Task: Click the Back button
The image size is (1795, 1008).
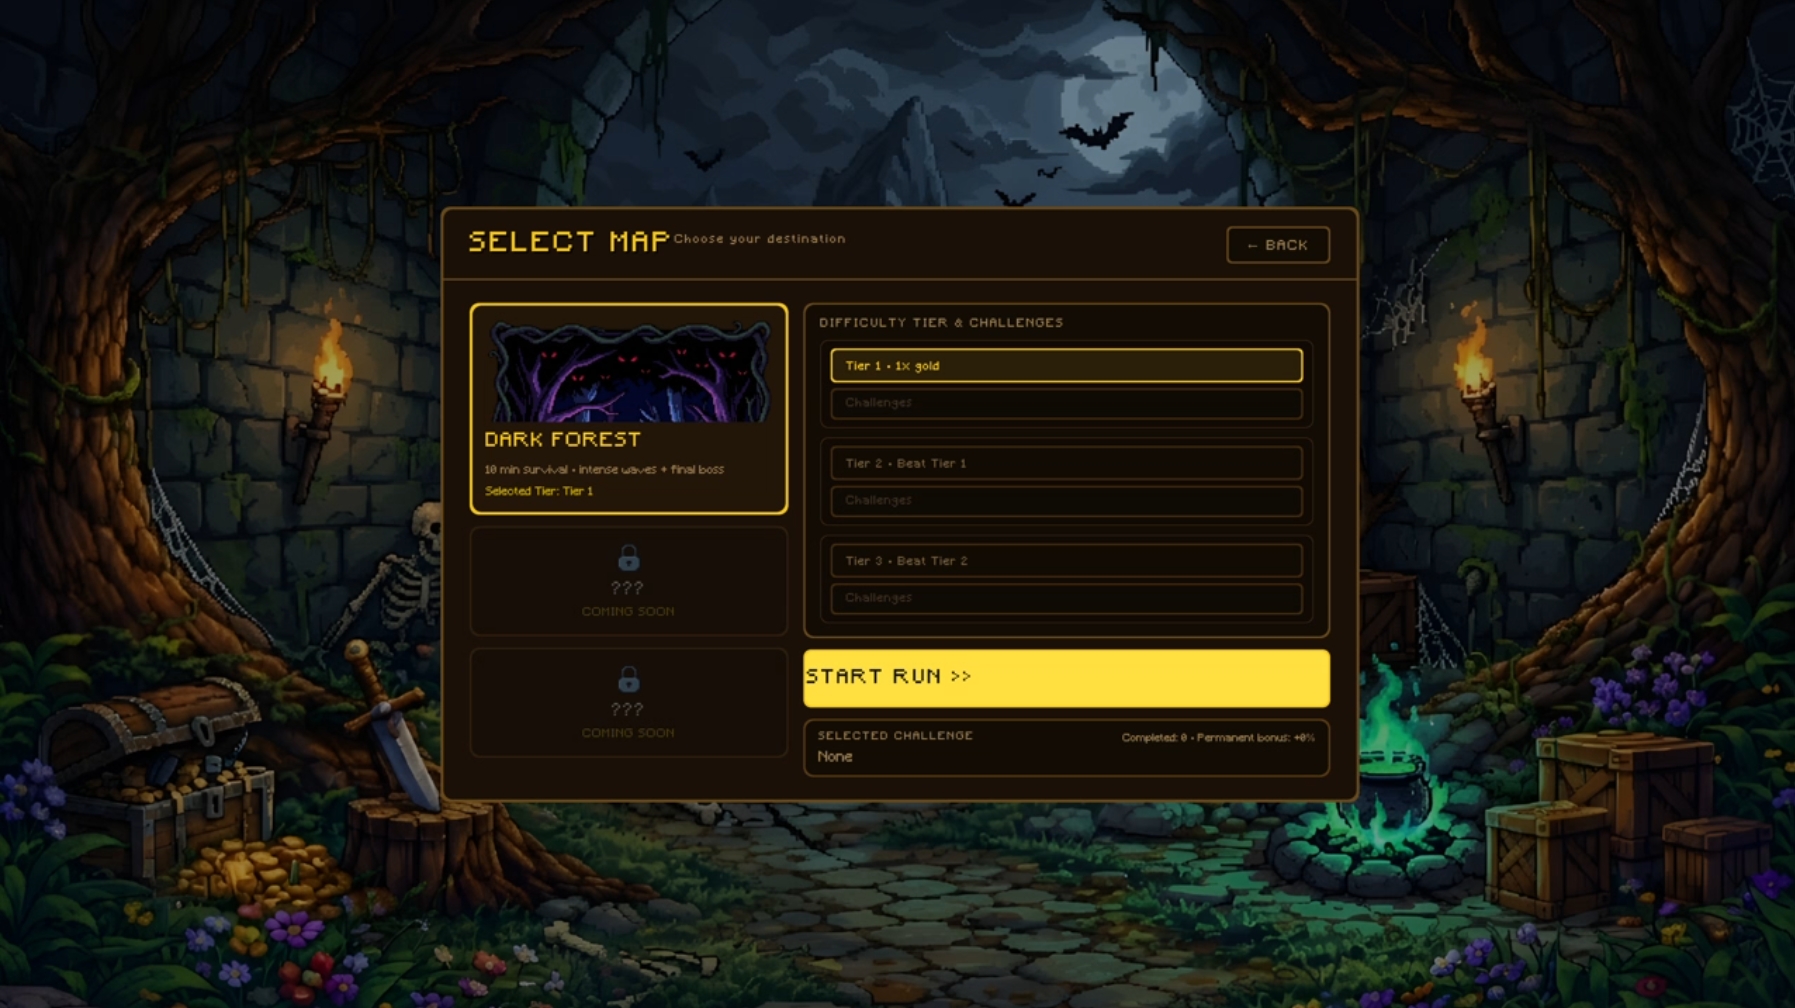Action: tap(1278, 245)
